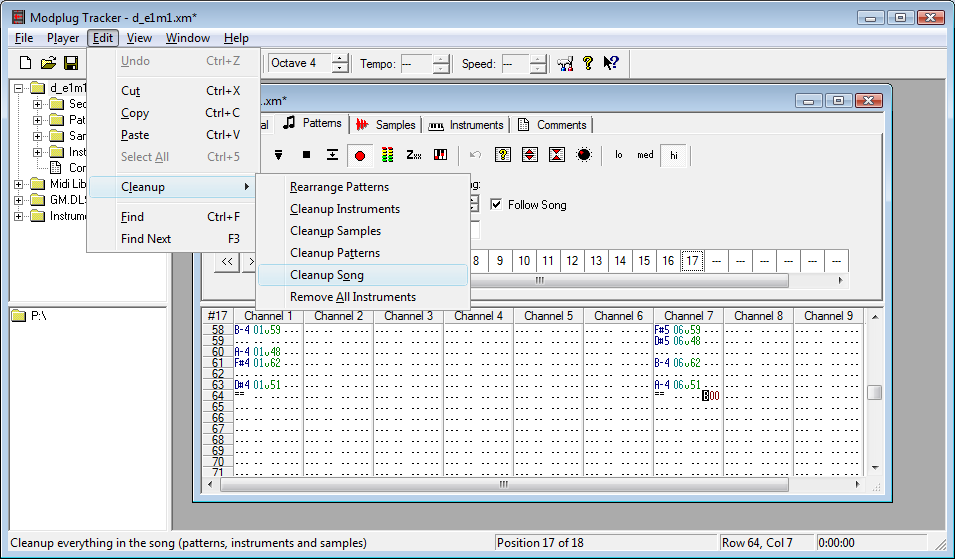Click the Zxx macro icon
955x559 pixels.
[414, 155]
